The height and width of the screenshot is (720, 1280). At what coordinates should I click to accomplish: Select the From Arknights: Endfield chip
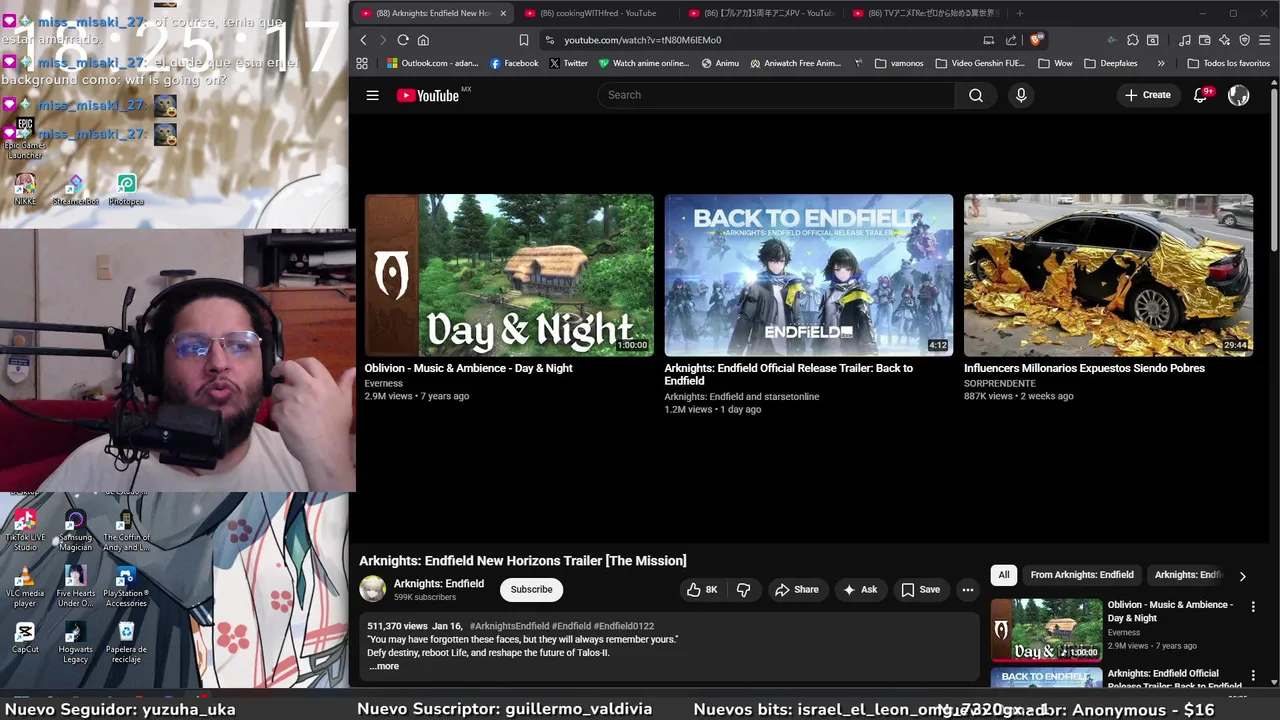coord(1082,575)
